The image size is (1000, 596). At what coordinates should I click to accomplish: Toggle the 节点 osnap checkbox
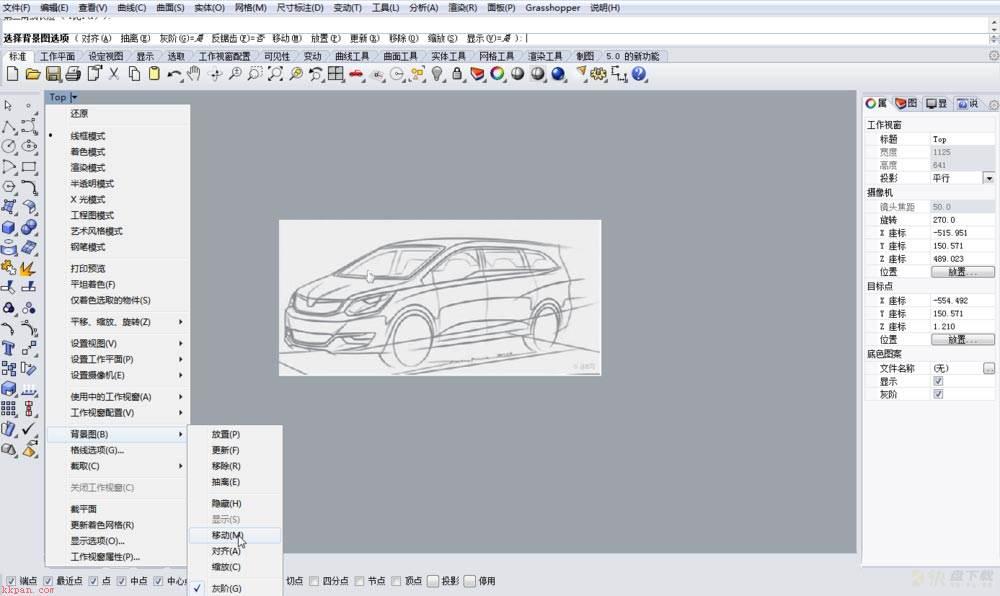(x=359, y=581)
